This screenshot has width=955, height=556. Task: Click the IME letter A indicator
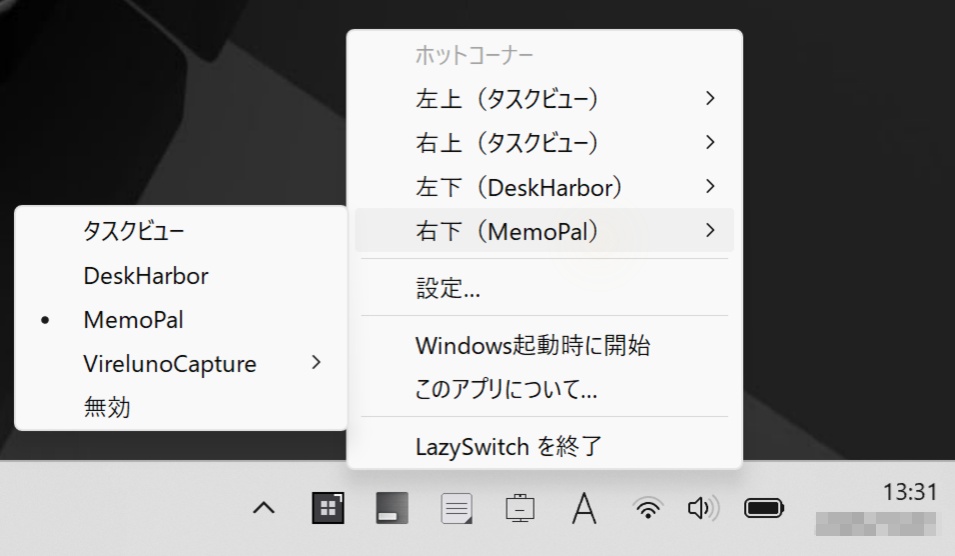(584, 508)
